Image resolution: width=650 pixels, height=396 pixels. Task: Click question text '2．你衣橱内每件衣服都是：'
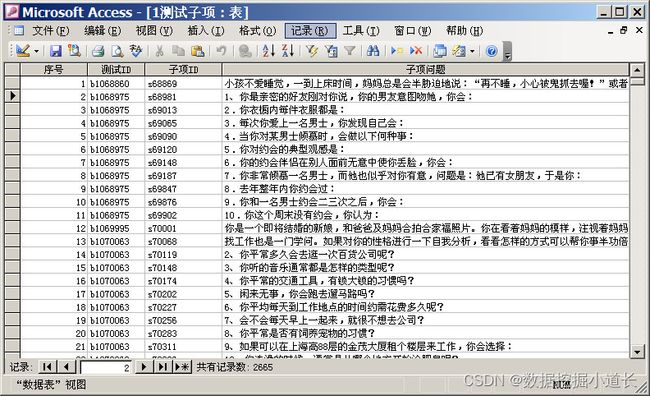(x=285, y=110)
